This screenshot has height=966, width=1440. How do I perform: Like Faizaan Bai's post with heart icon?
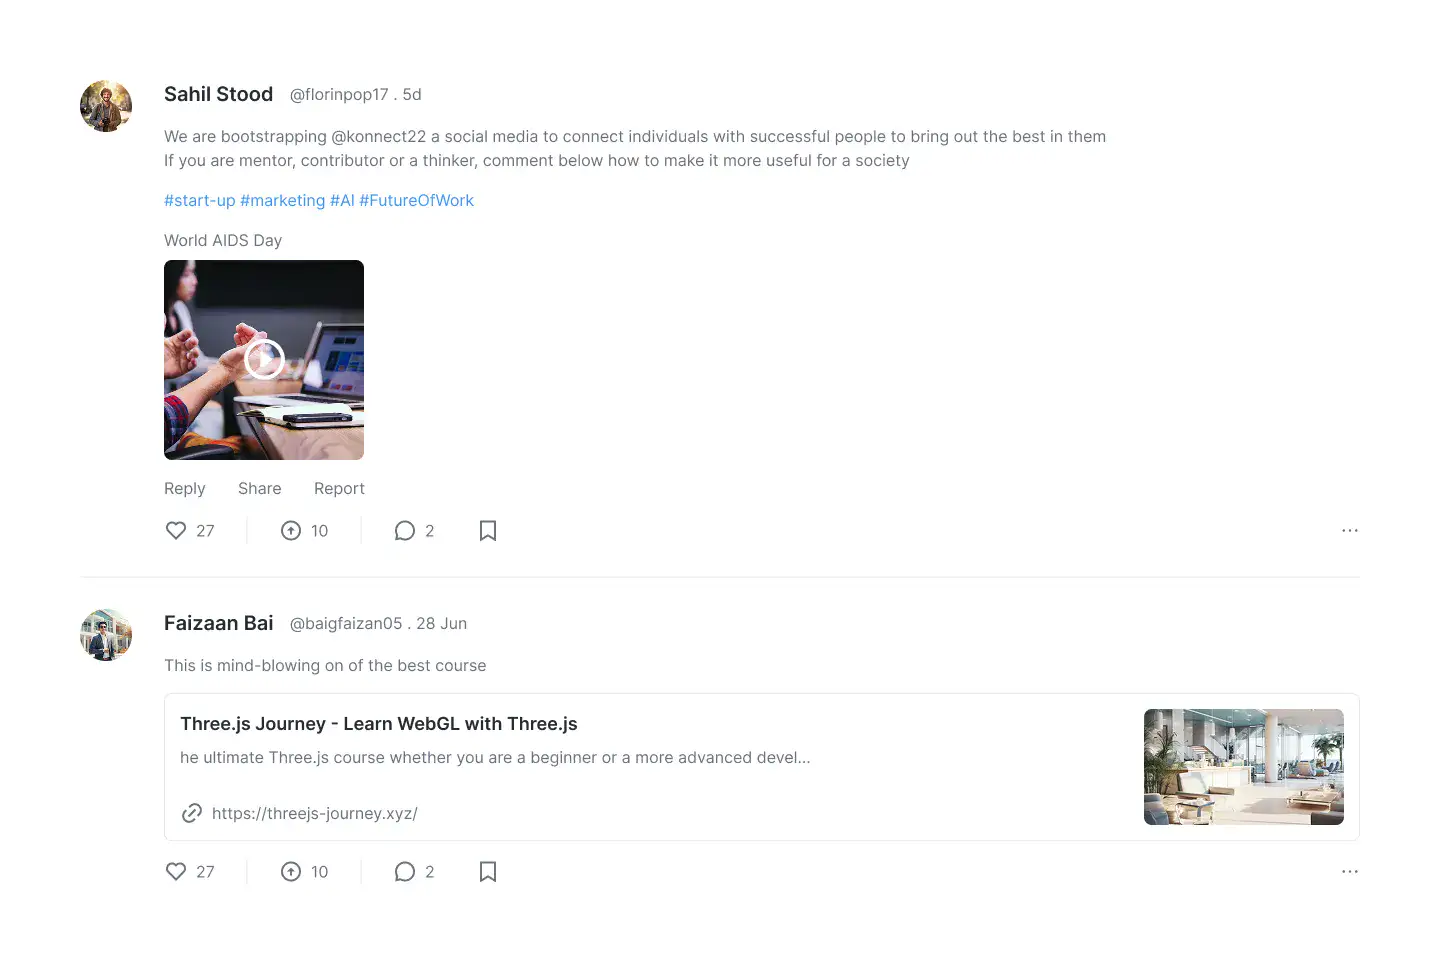pos(176,872)
